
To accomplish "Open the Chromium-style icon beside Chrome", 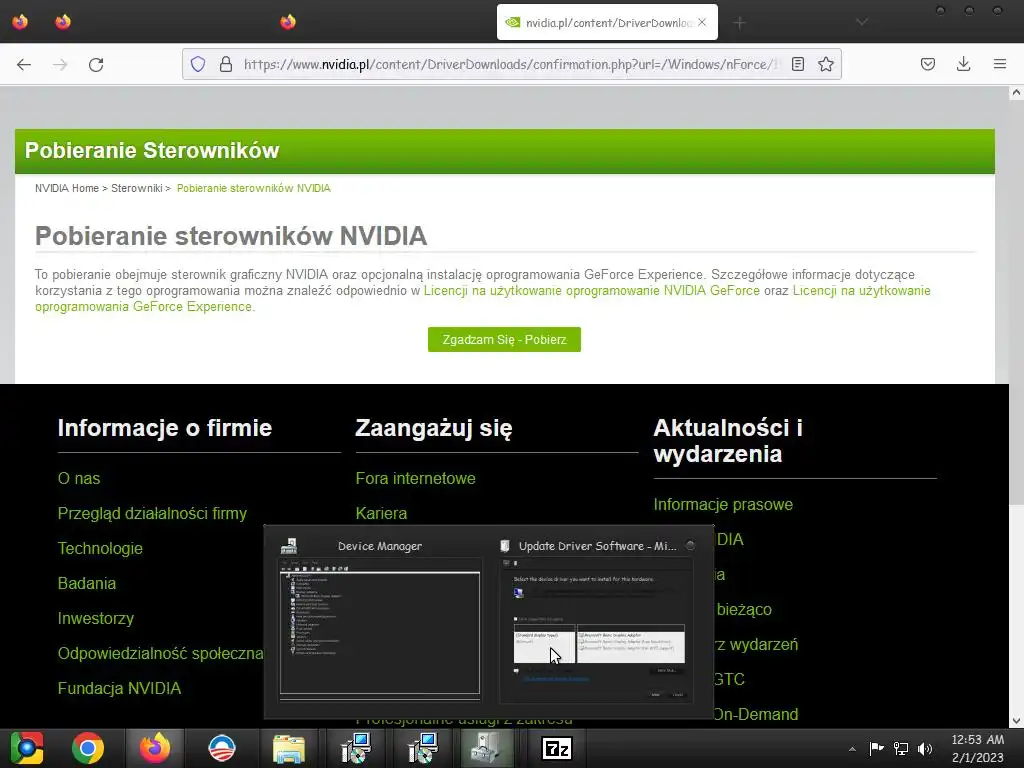I will coord(26,748).
